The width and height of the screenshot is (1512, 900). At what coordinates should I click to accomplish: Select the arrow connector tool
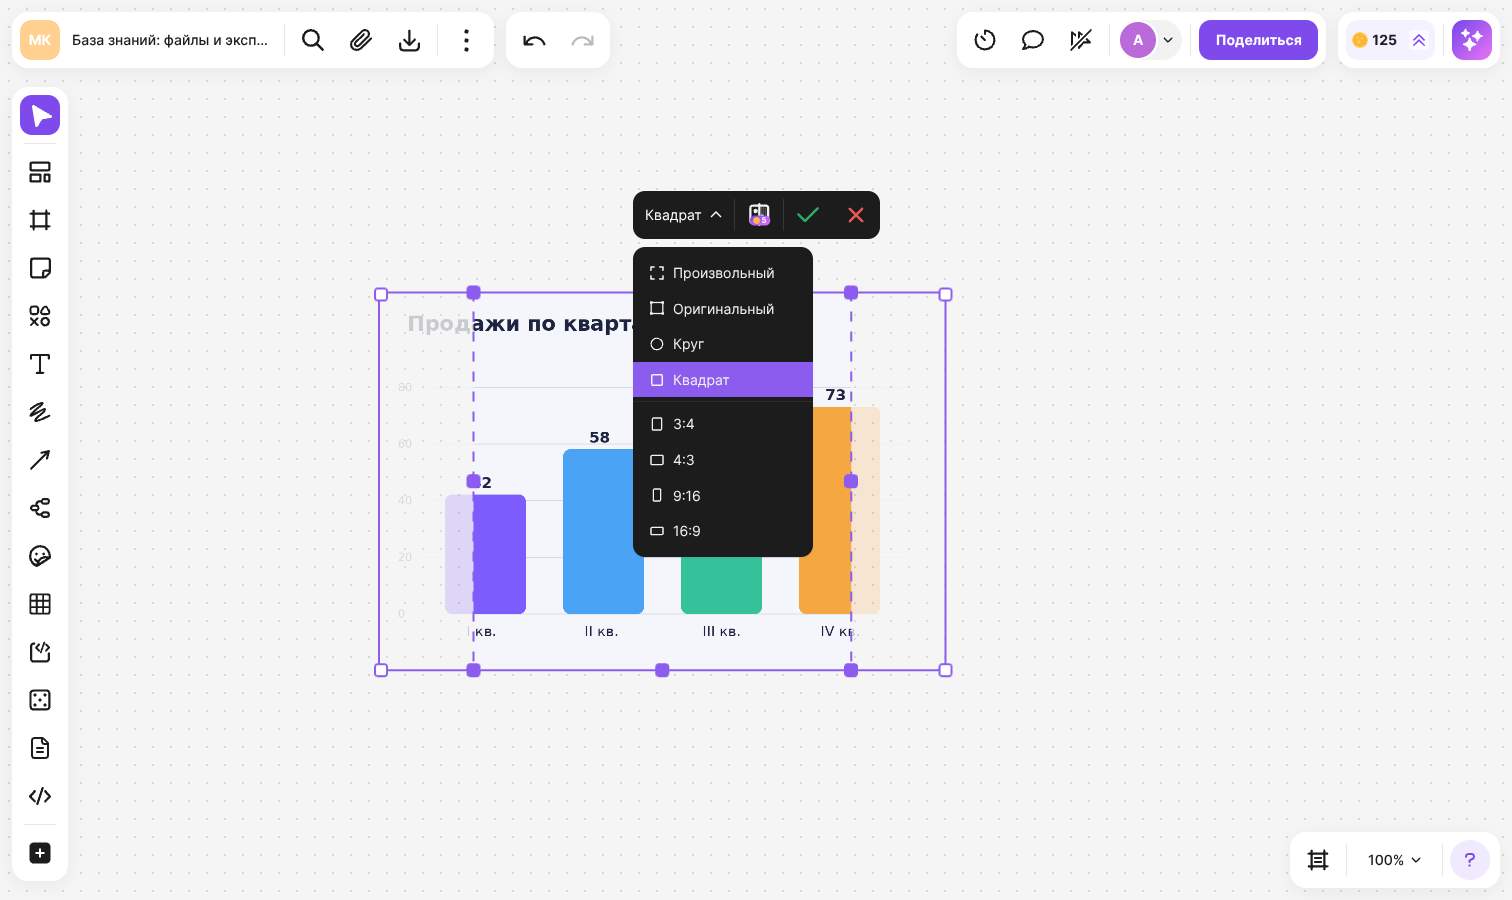tap(40, 460)
